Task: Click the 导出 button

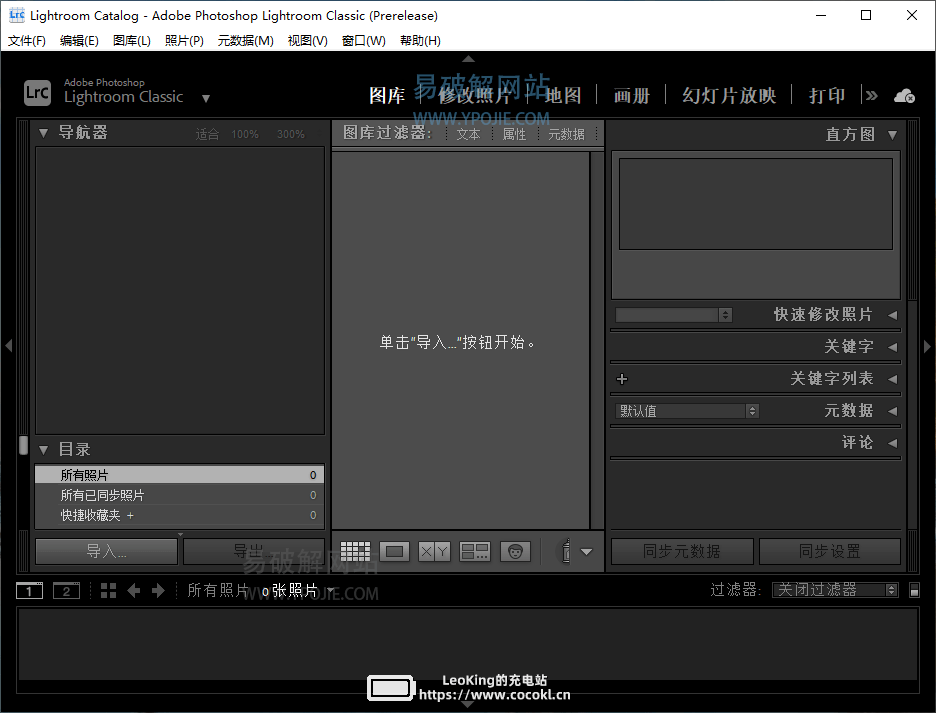Action: pos(254,551)
